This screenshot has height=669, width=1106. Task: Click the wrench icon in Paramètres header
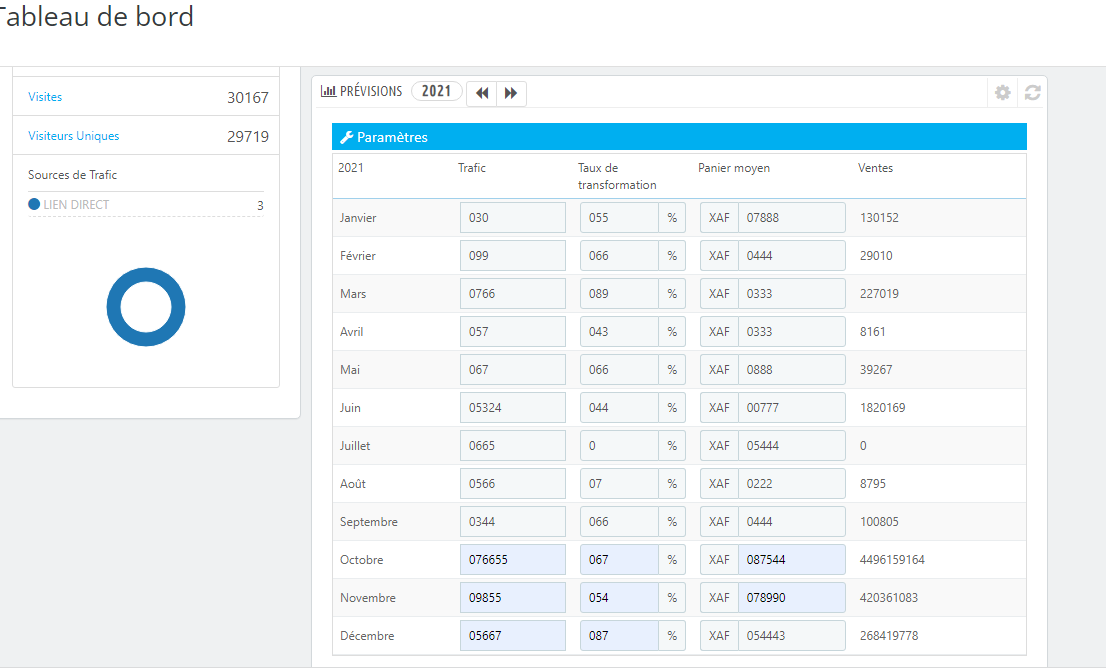coord(346,138)
